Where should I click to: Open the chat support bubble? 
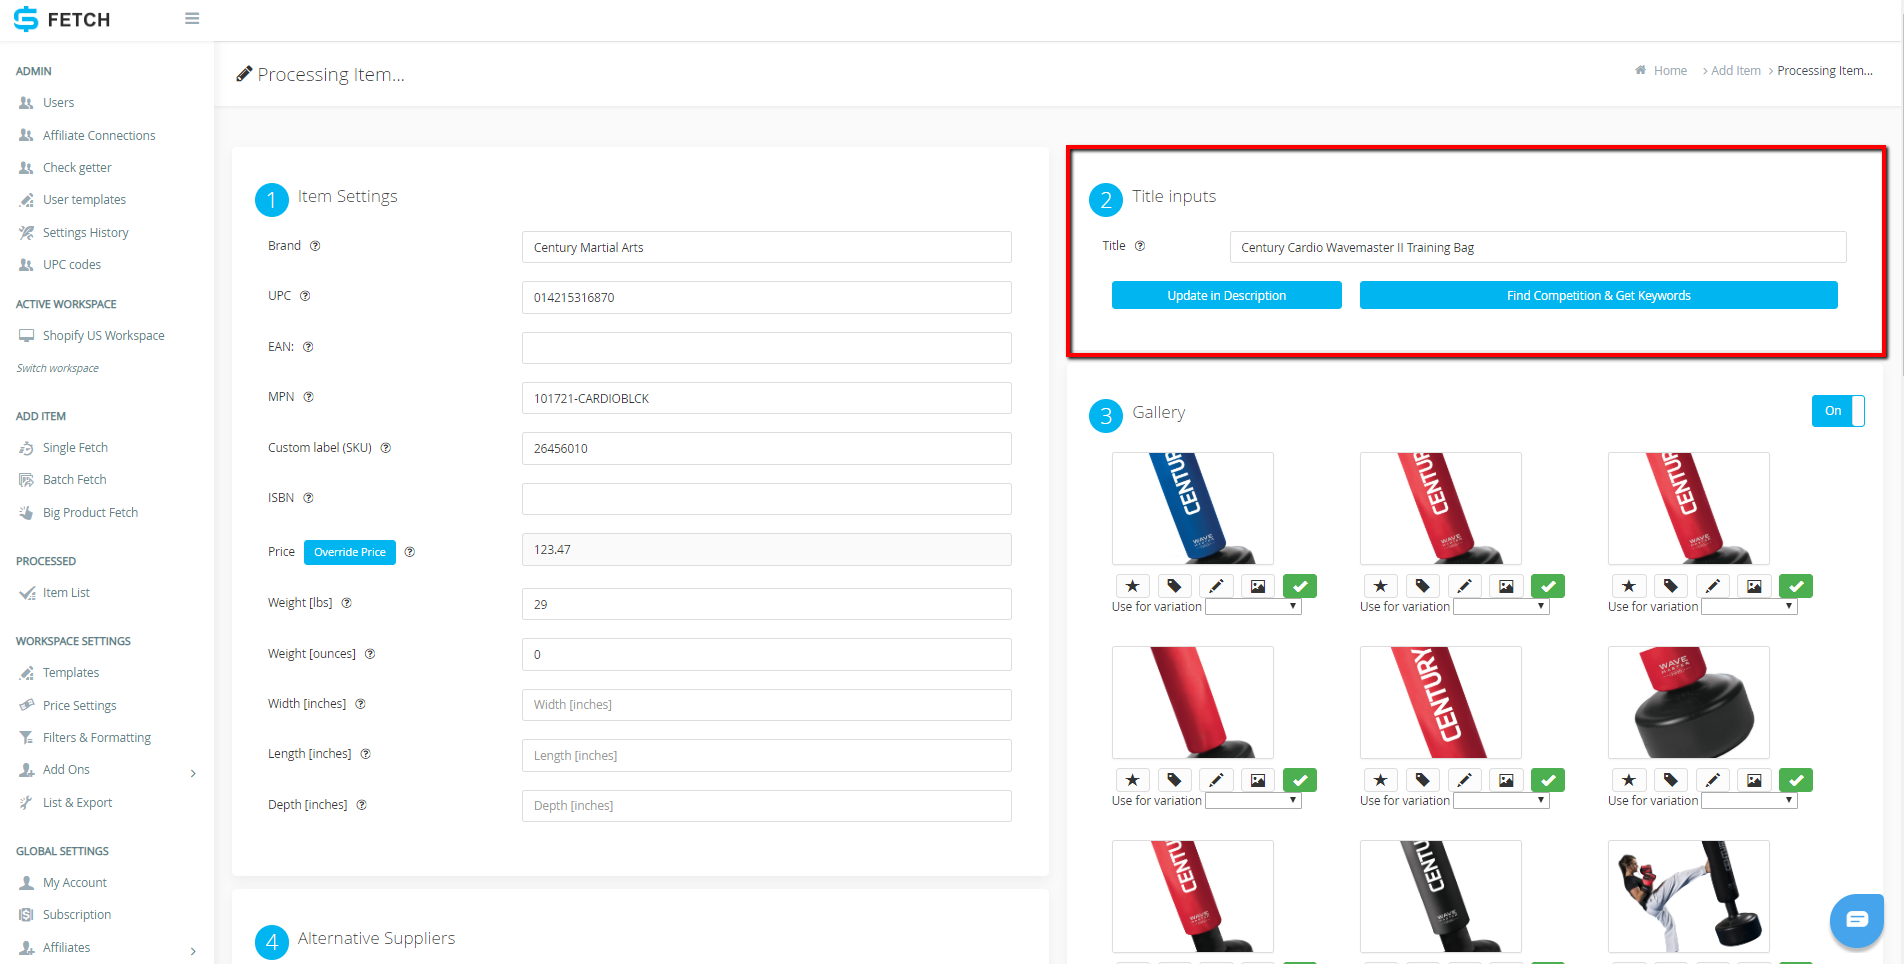click(1856, 920)
